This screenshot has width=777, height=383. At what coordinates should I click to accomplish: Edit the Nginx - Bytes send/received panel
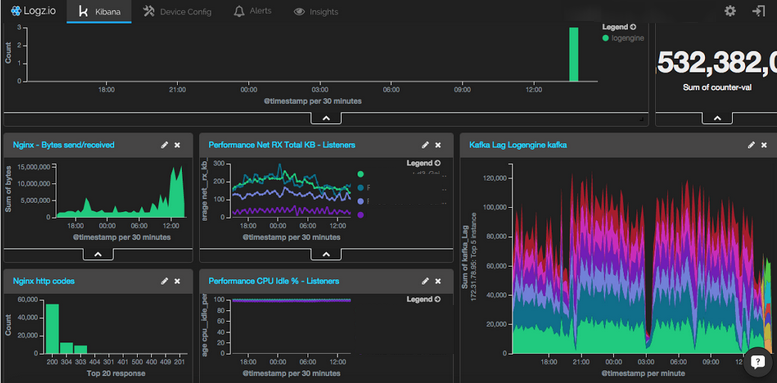[x=165, y=145]
